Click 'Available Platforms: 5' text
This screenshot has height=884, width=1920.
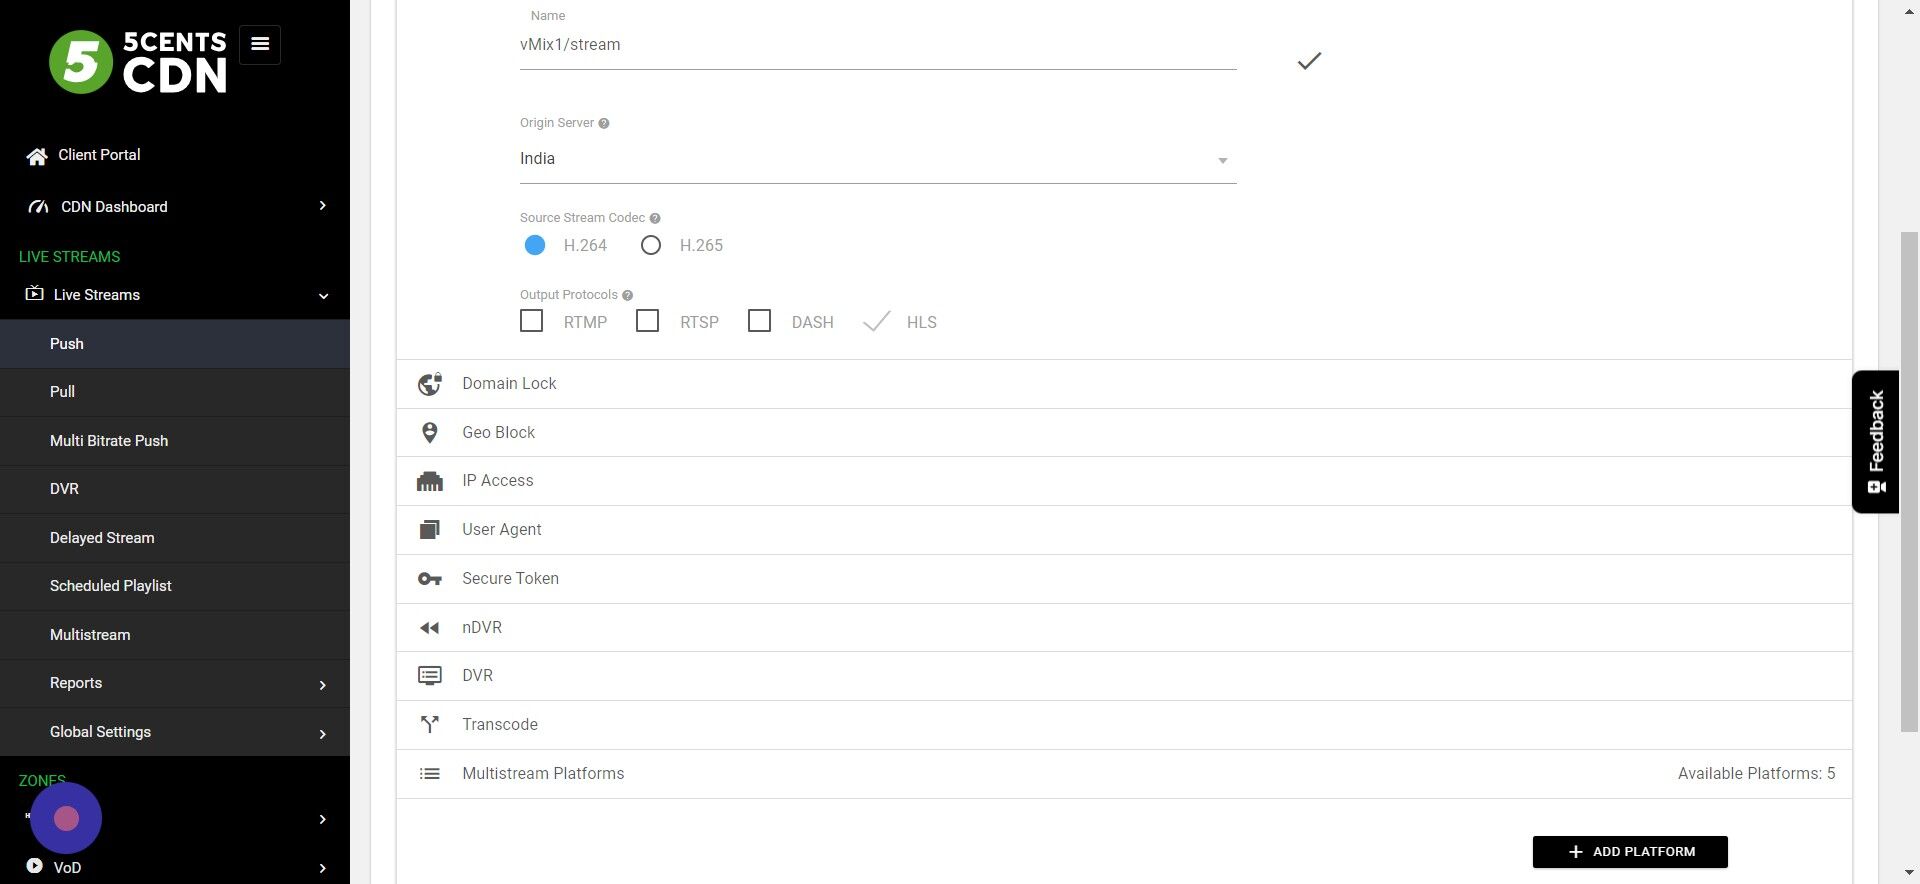[x=1756, y=774]
